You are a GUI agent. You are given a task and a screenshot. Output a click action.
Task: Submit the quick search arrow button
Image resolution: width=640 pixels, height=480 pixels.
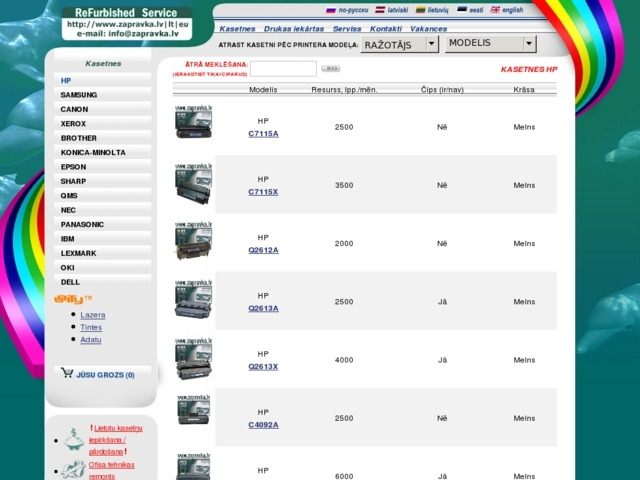pos(331,68)
